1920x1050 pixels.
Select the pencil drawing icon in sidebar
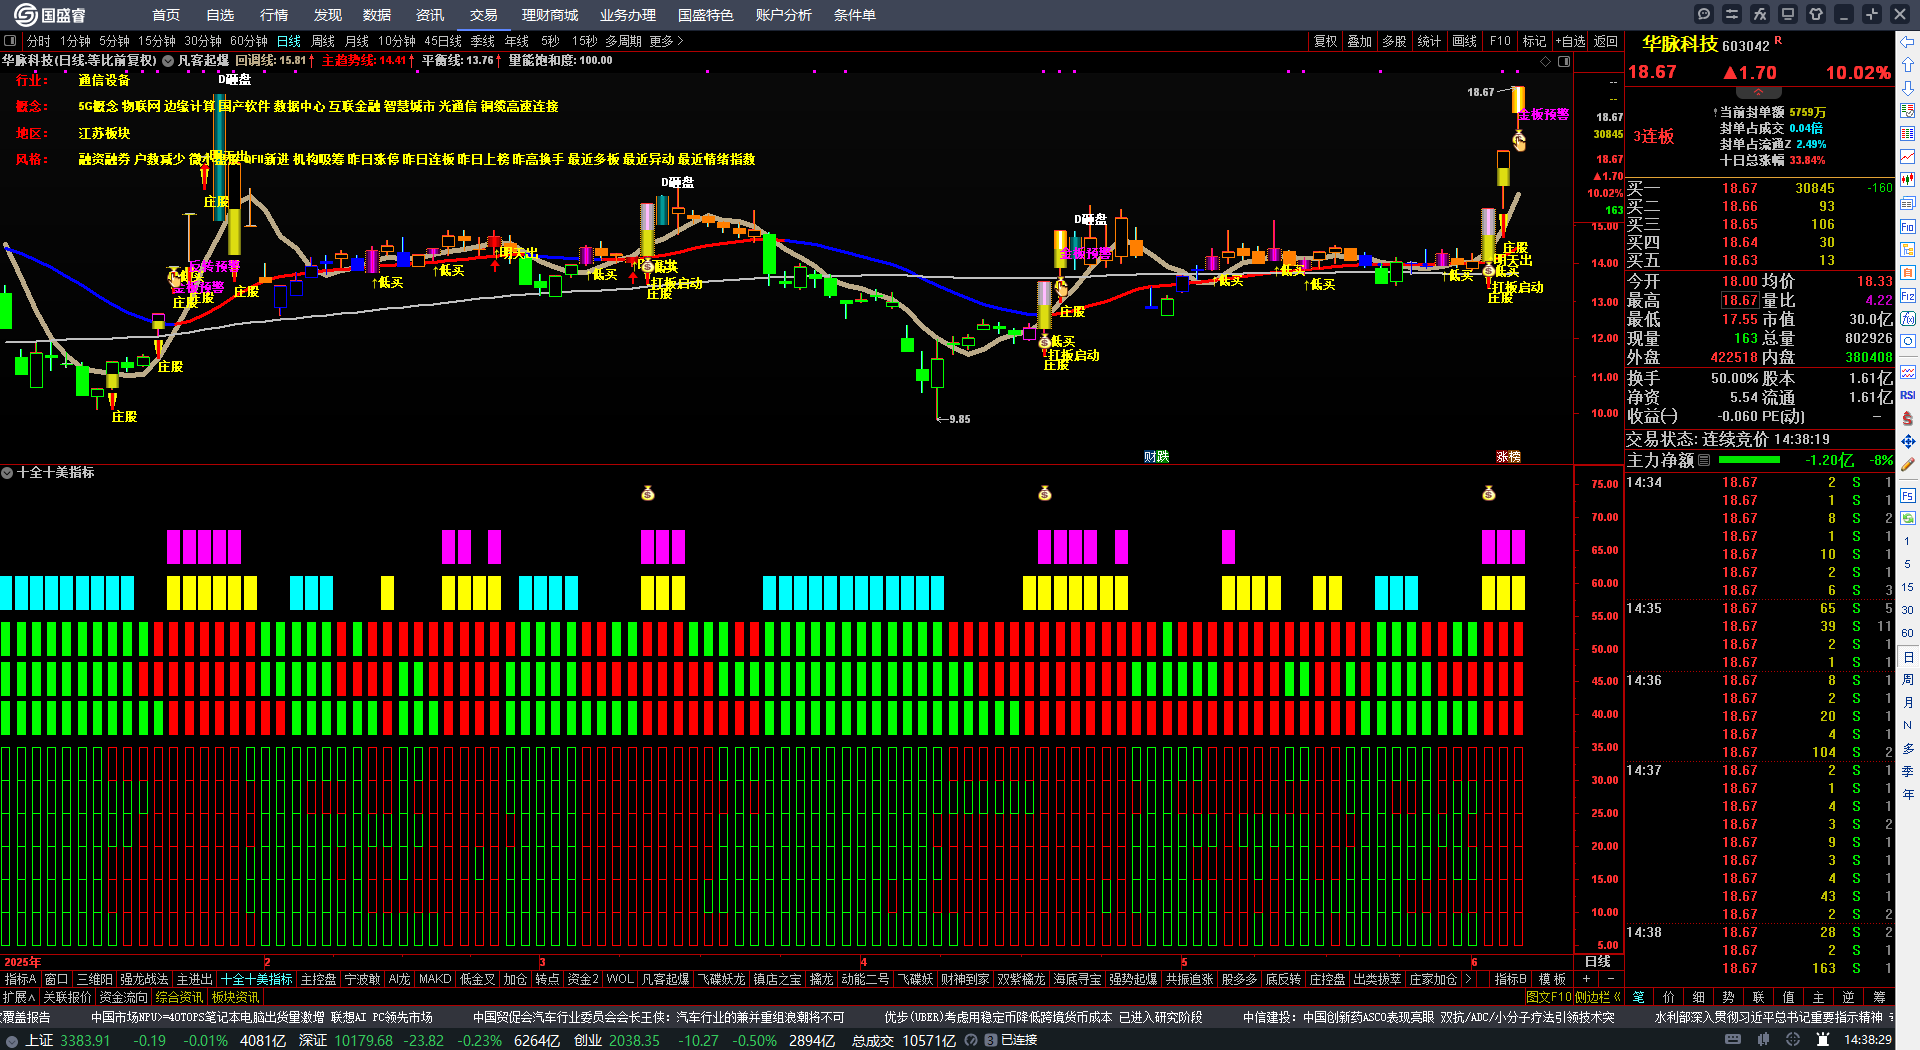1908,464
